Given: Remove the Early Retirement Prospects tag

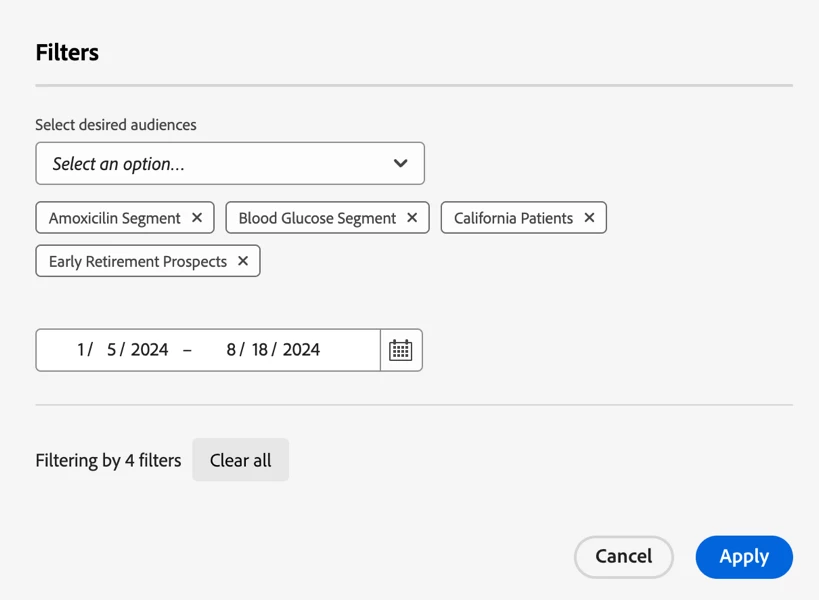Looking at the screenshot, I should click(243, 262).
